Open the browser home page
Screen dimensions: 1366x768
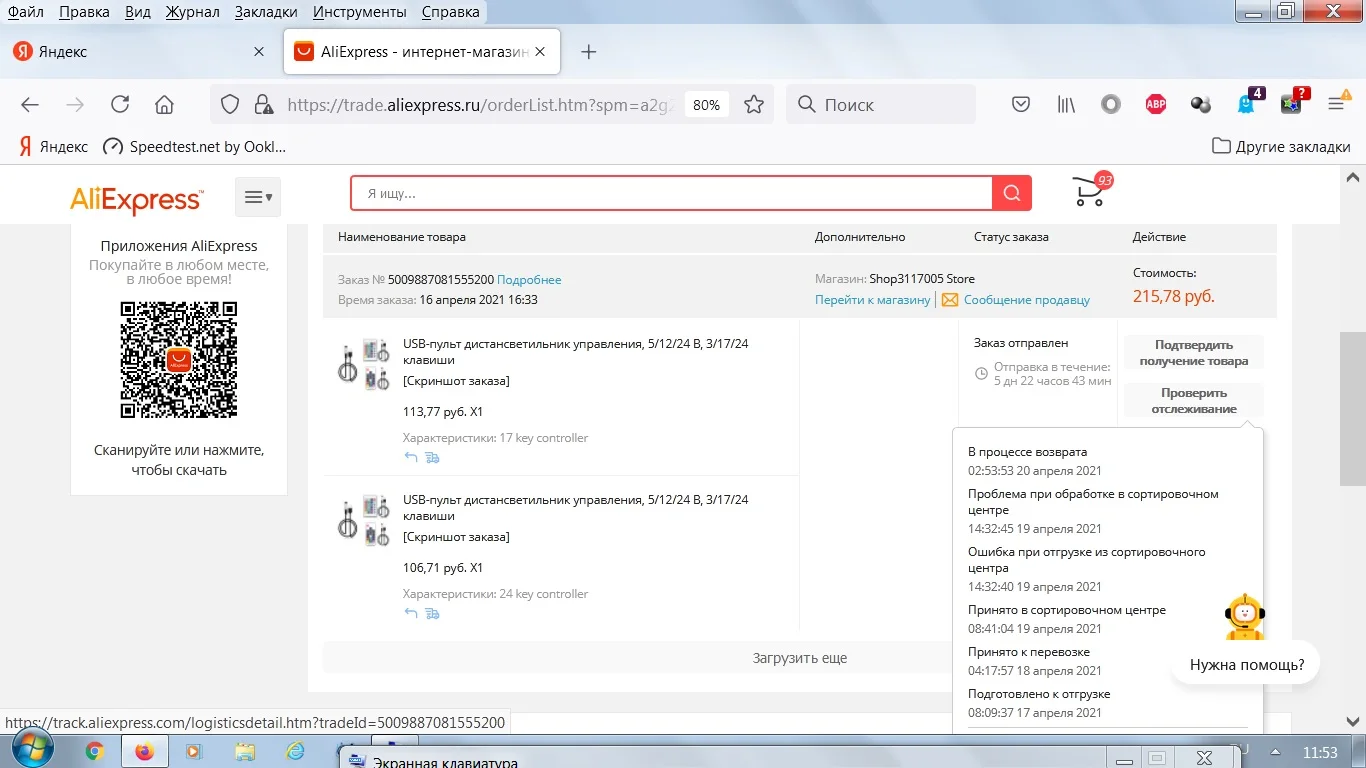point(164,104)
